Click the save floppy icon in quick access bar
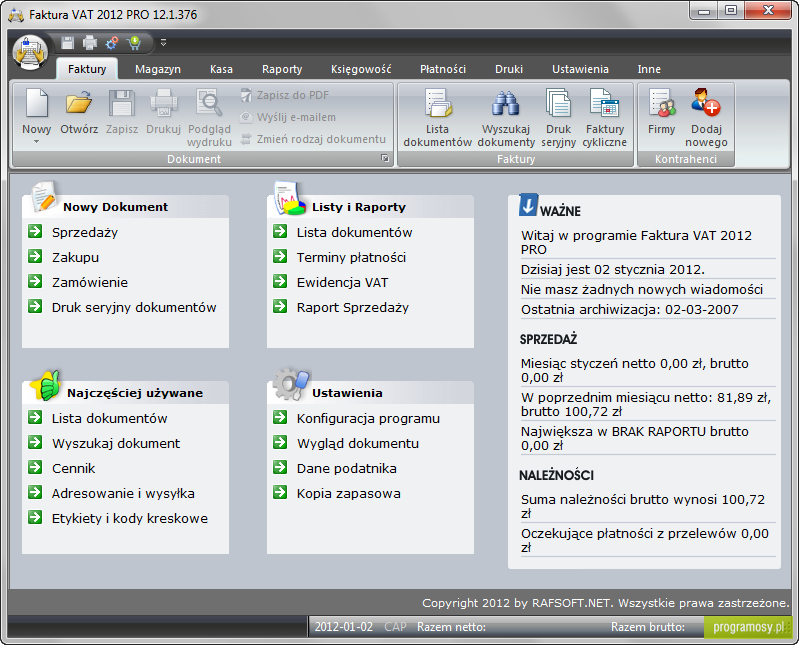 [68, 43]
